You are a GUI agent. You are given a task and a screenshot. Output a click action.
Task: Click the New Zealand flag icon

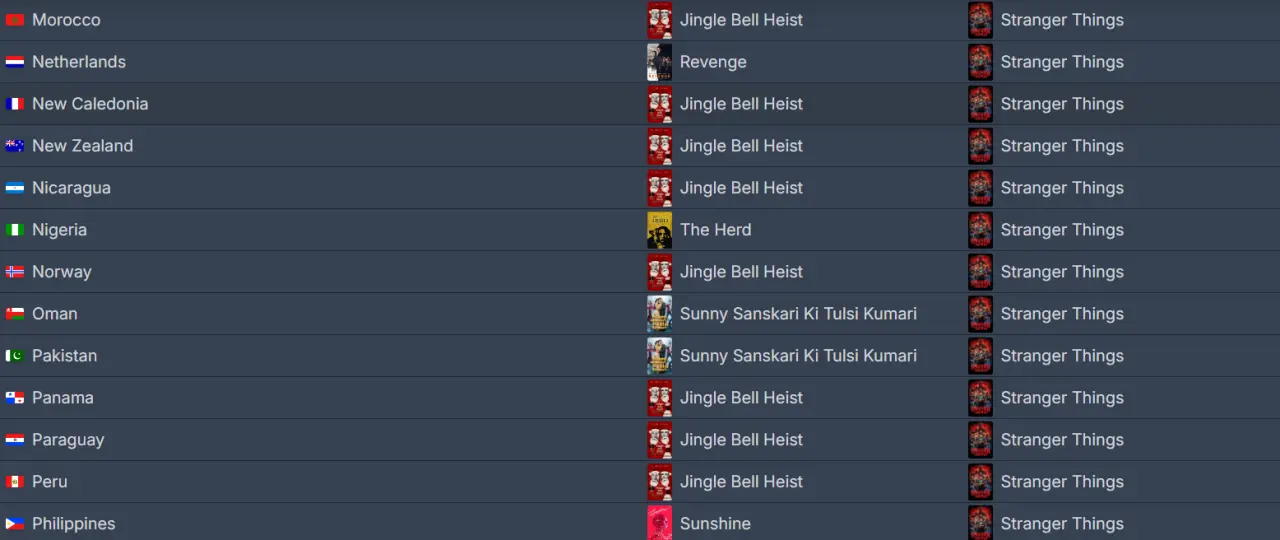pyautogui.click(x=15, y=146)
